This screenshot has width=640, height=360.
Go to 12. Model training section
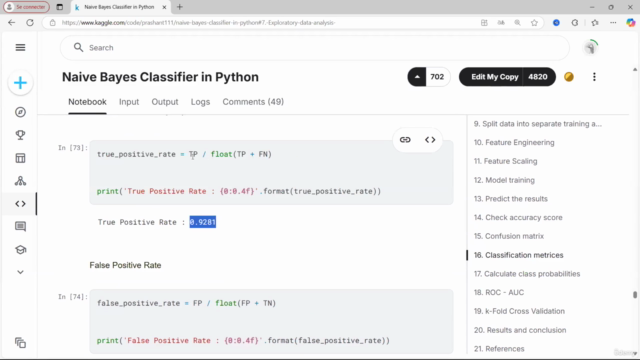point(504,180)
